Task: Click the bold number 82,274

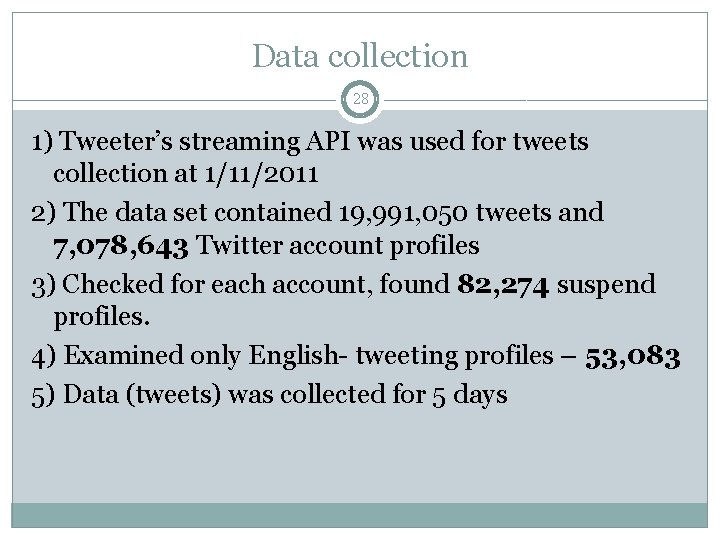Action: [x=503, y=284]
